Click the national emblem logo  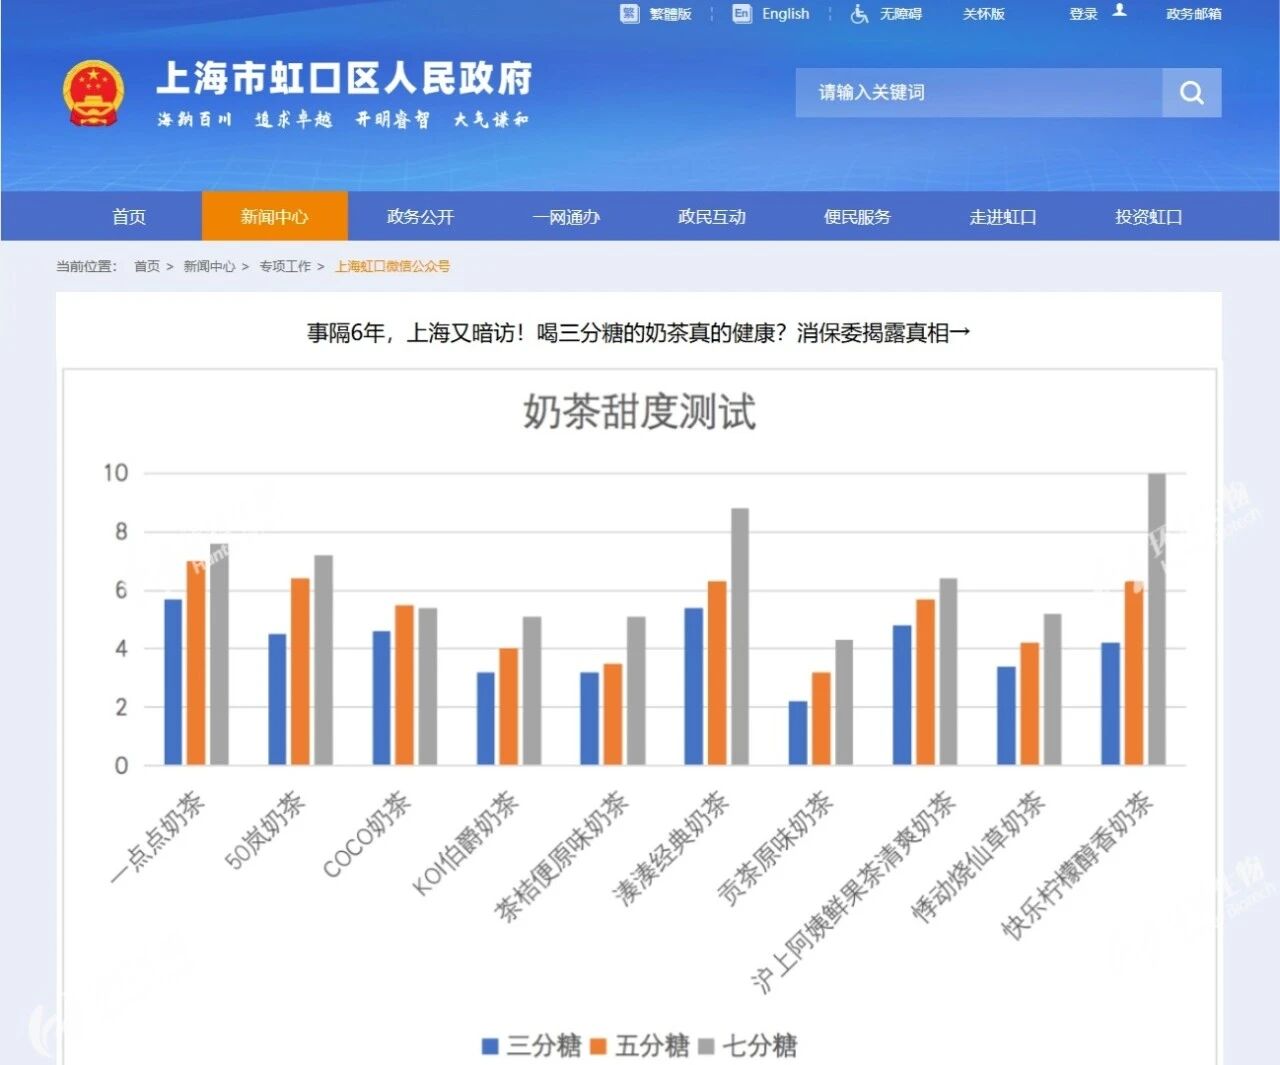coord(93,94)
